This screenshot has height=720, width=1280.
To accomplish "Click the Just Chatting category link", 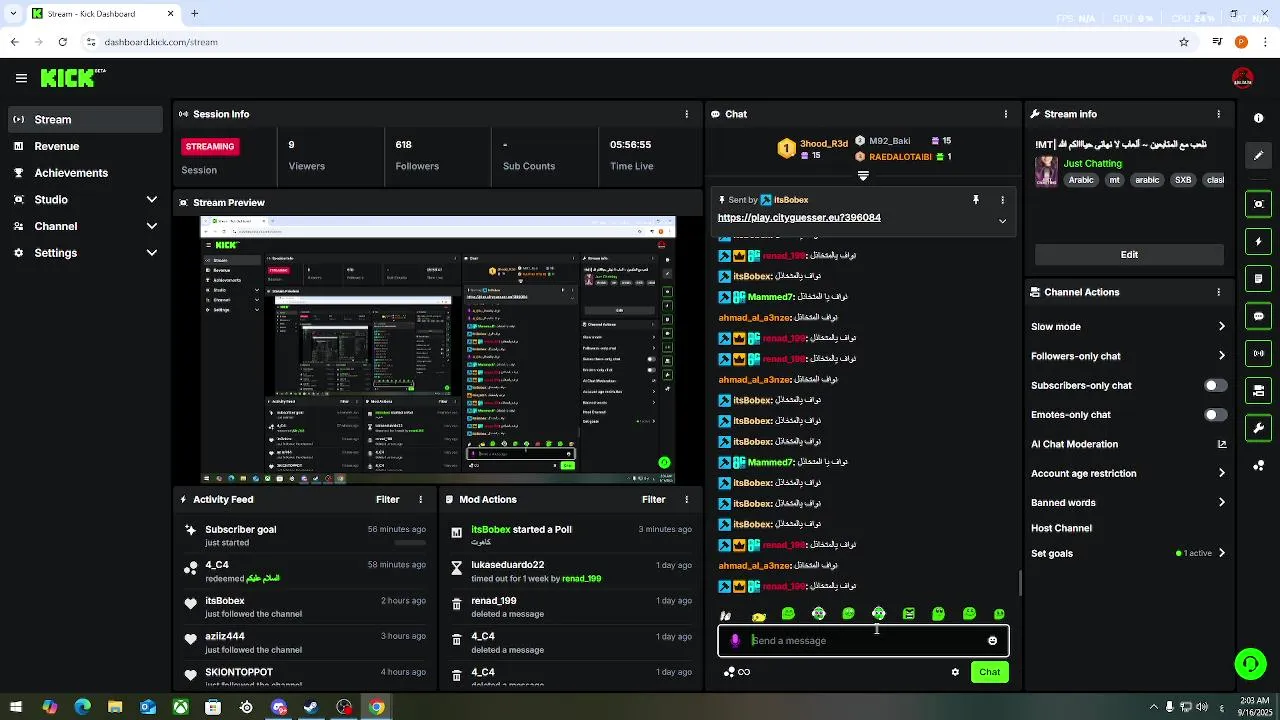I will pos(1092,163).
